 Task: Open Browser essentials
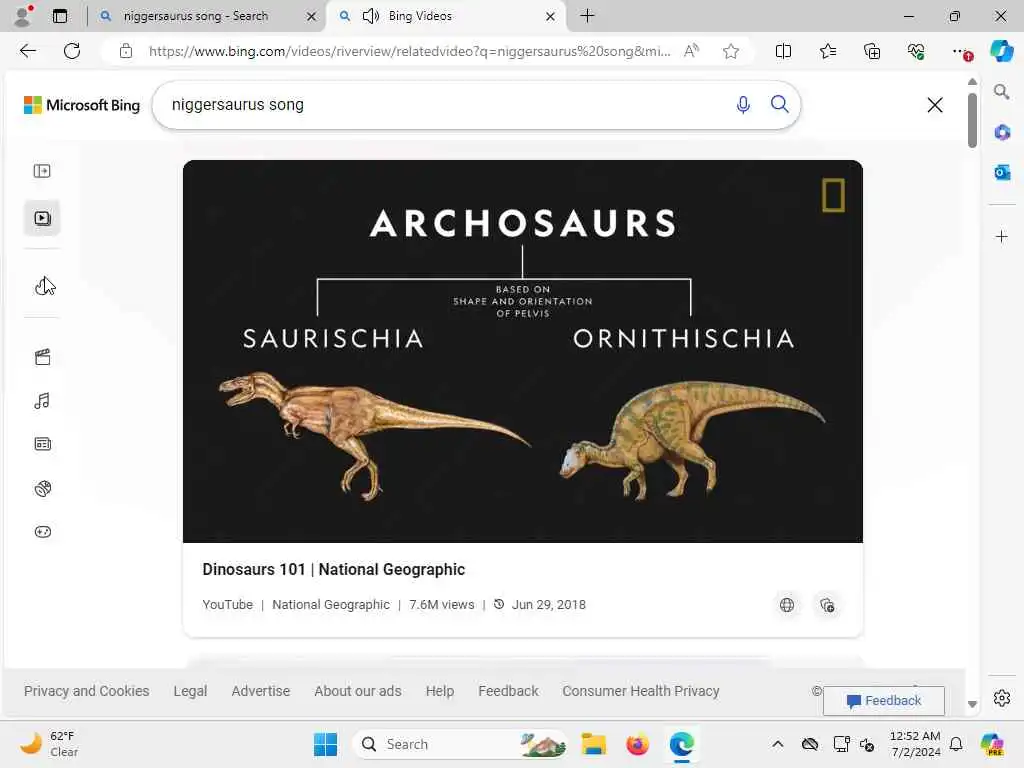(916, 51)
